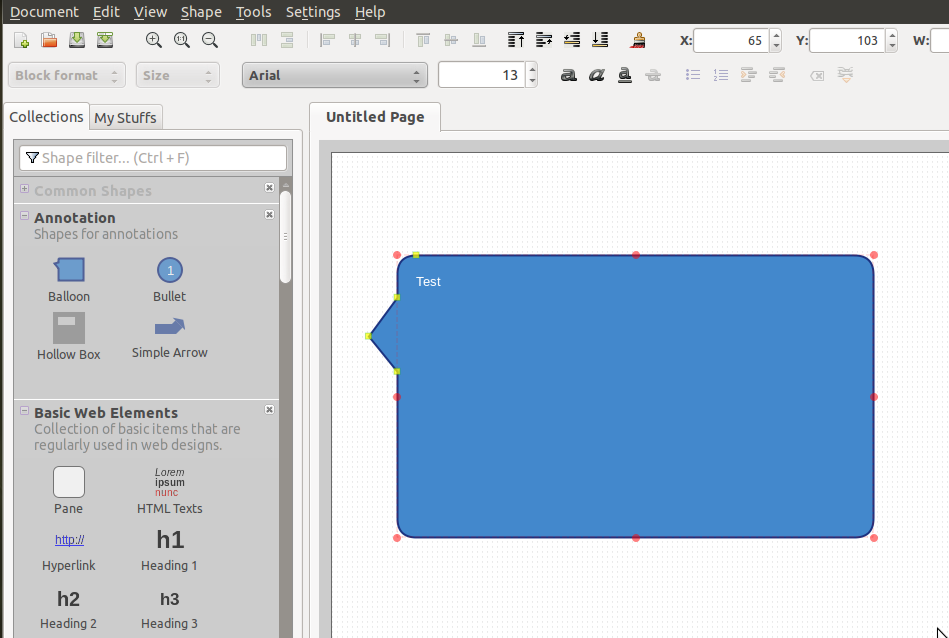
Task: Click the clean up formatting icon
Action: (x=845, y=75)
